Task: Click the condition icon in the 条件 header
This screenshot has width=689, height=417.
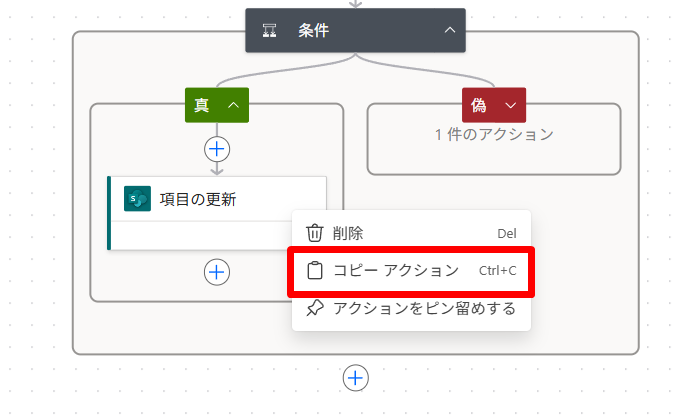Action: click(269, 30)
